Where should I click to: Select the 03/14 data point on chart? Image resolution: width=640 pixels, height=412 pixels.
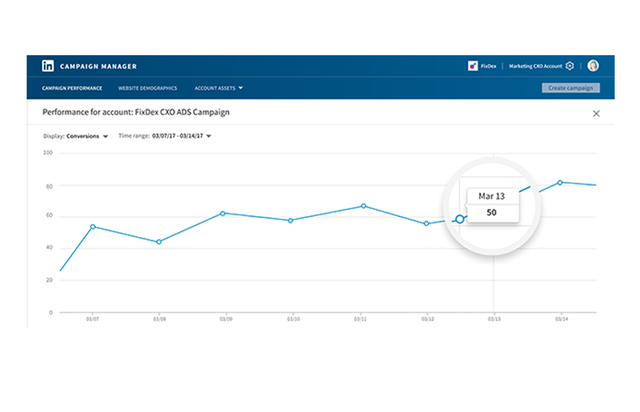click(560, 183)
